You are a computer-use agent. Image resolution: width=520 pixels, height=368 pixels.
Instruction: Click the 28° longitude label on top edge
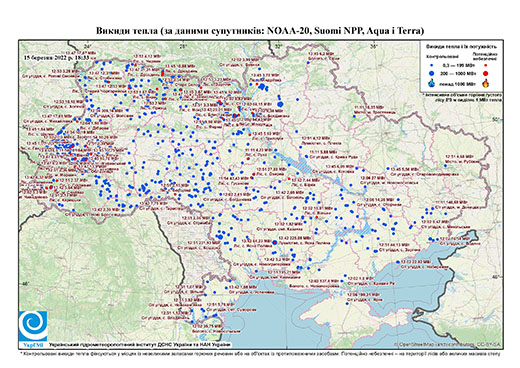(x=183, y=47)
